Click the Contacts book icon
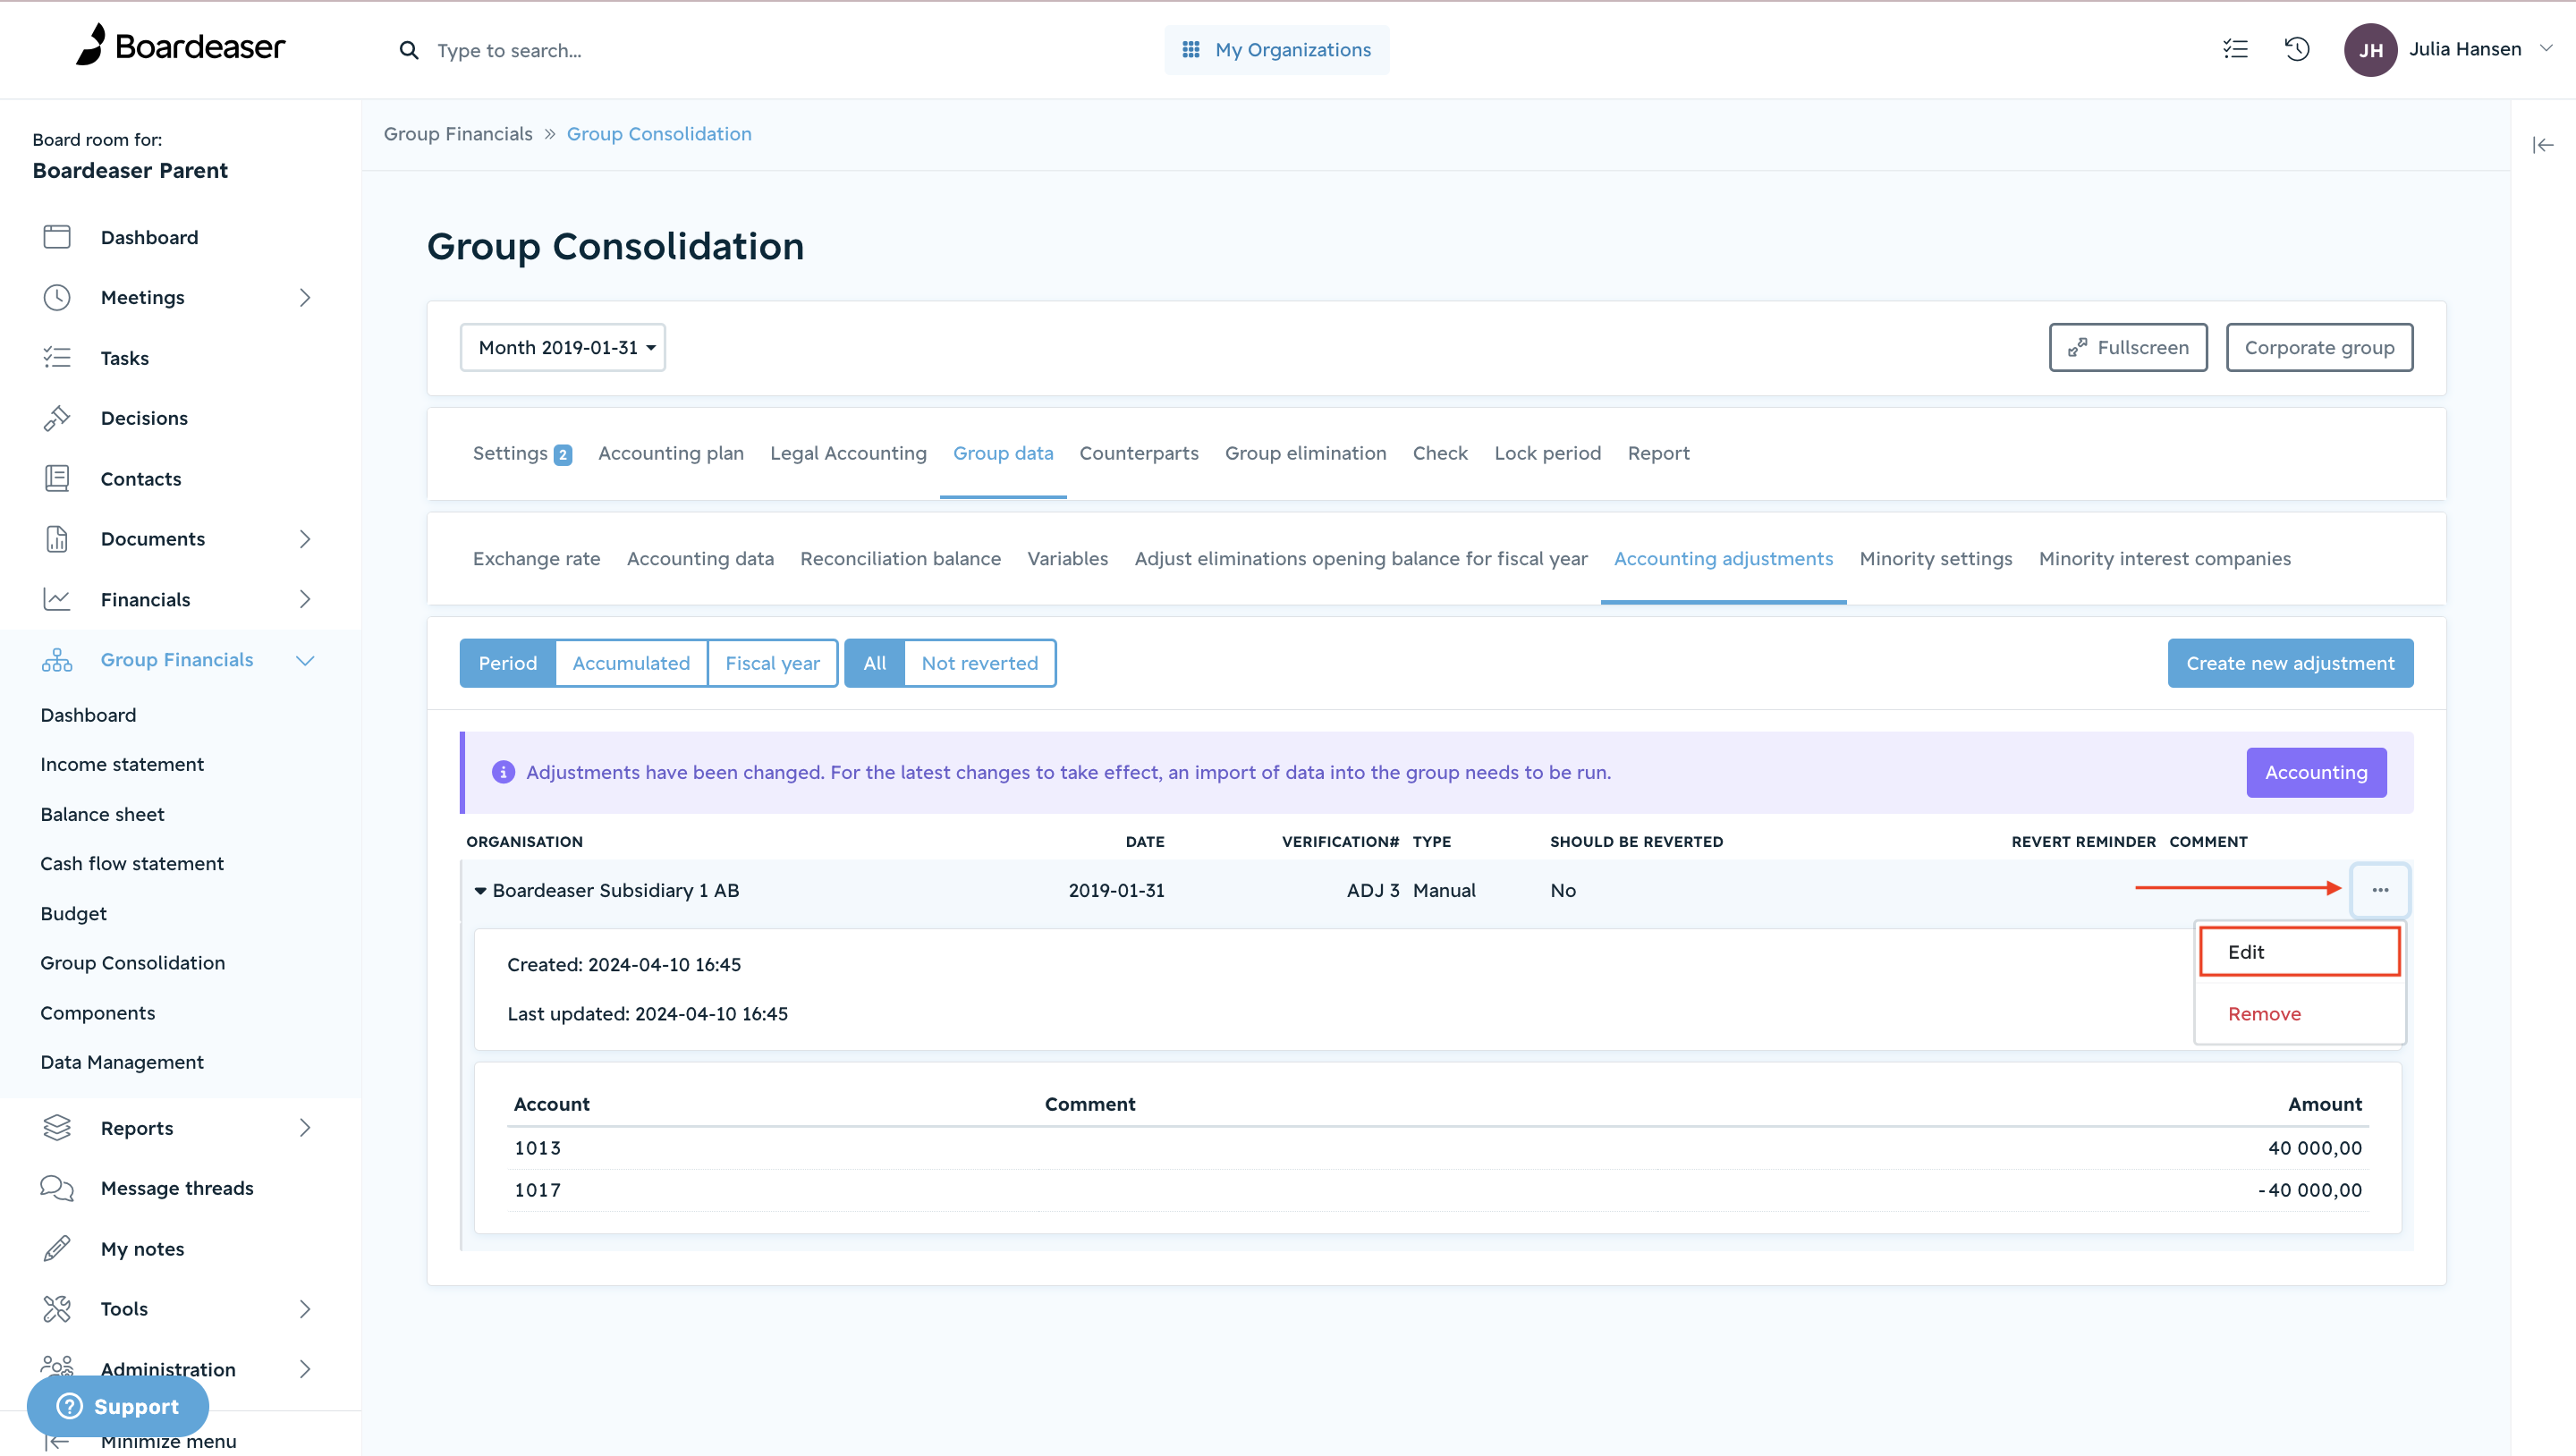2576x1456 pixels. point(57,479)
